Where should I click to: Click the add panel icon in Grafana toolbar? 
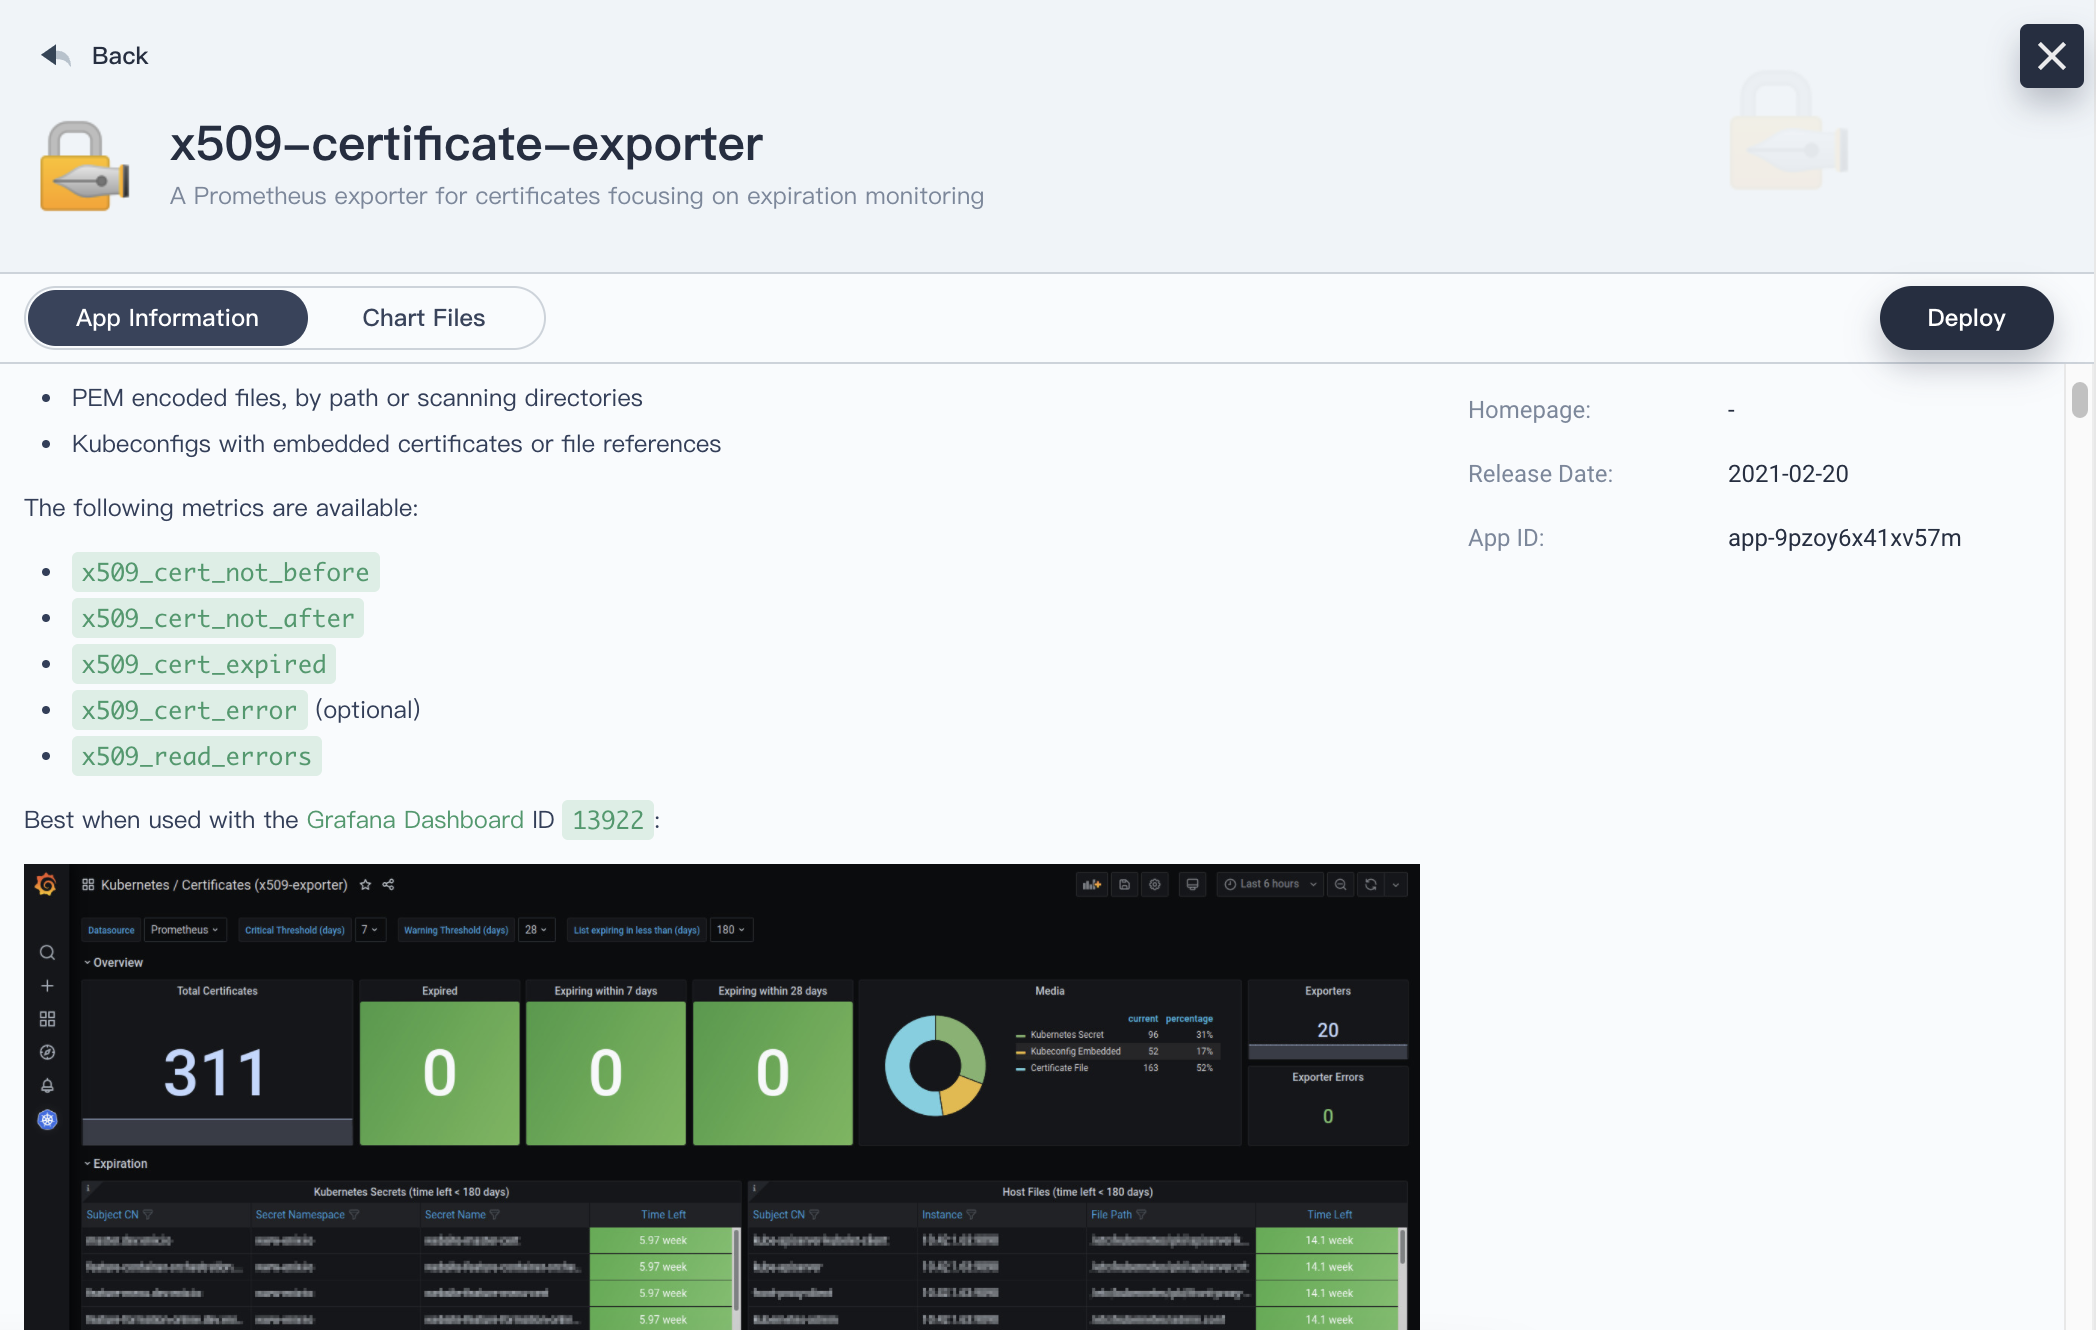[x=1091, y=885]
